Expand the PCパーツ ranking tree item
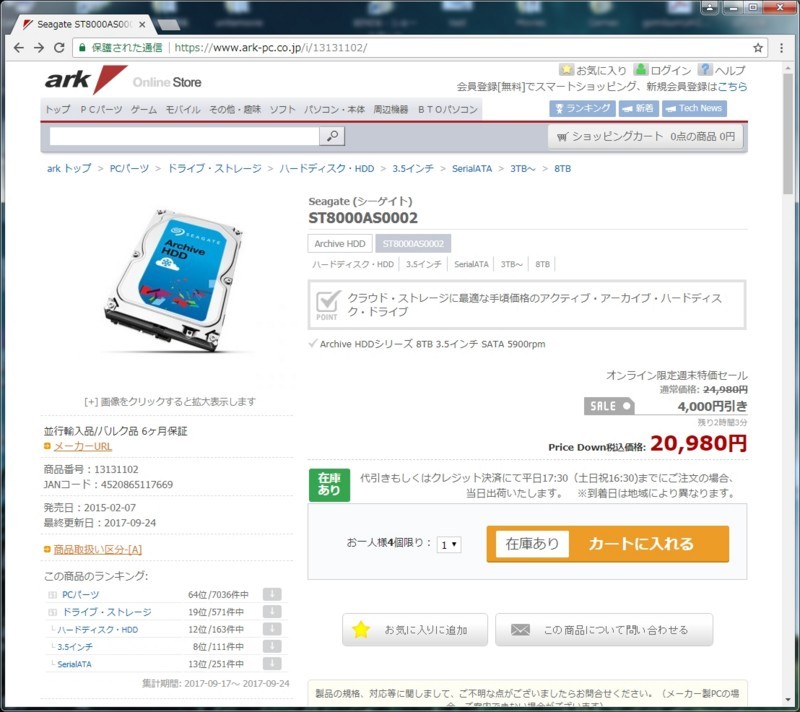 coord(52,595)
